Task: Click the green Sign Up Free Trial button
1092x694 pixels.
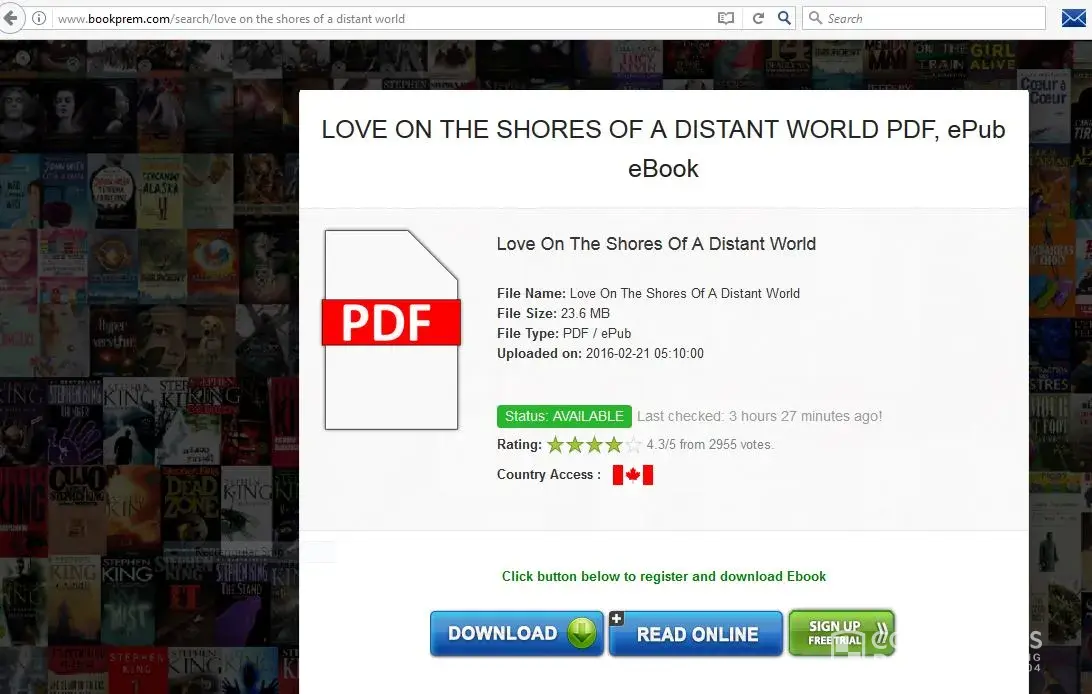Action: point(841,633)
